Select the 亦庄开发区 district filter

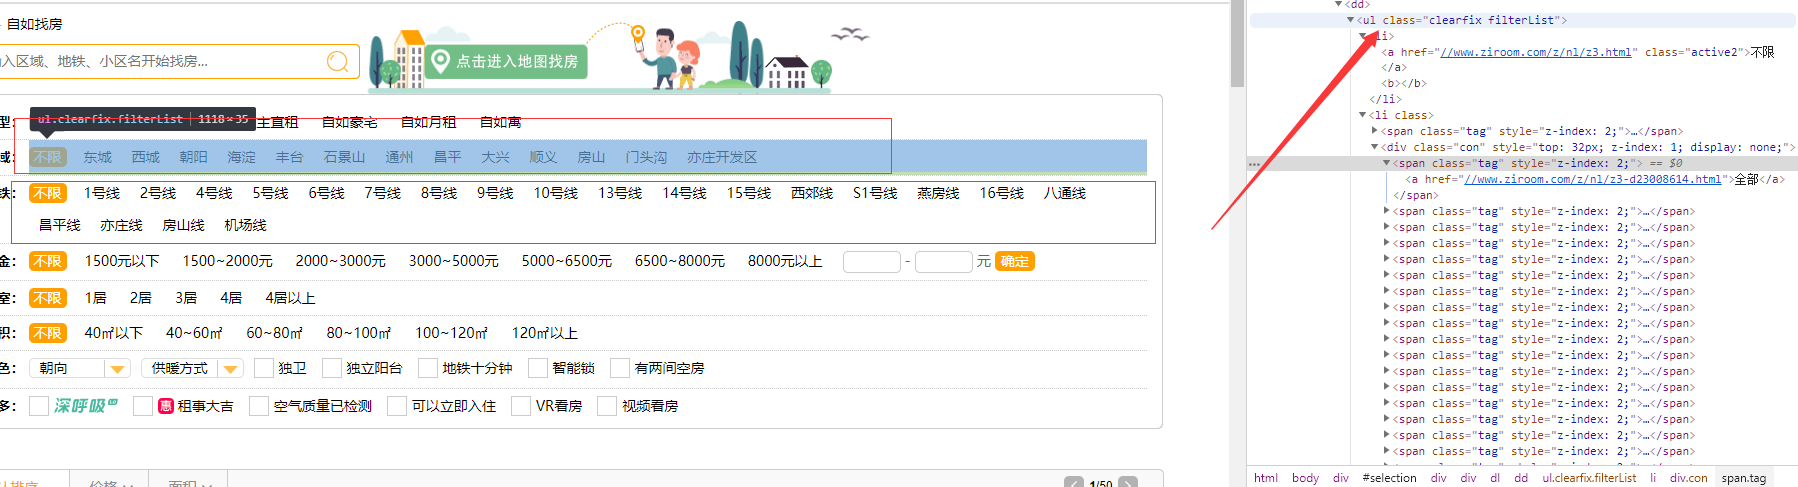pos(722,157)
